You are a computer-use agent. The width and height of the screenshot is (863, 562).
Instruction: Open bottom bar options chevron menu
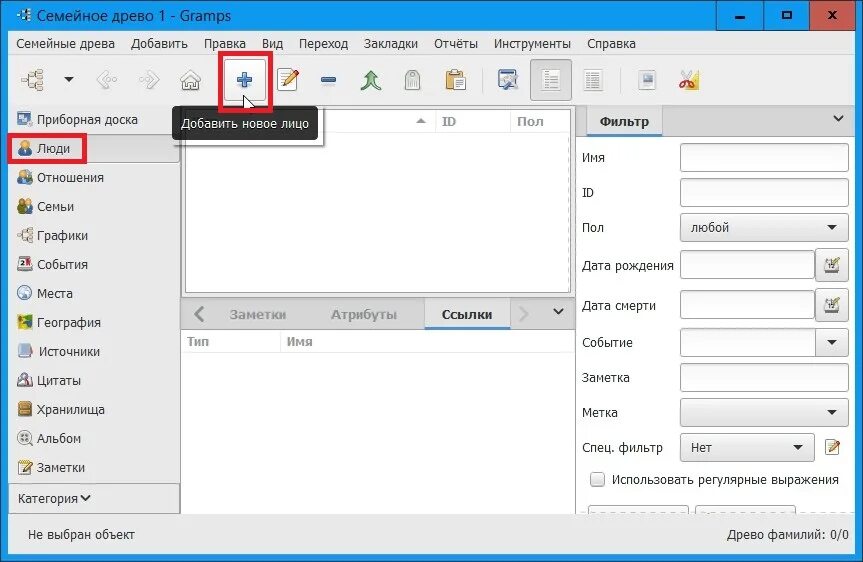coord(558,312)
